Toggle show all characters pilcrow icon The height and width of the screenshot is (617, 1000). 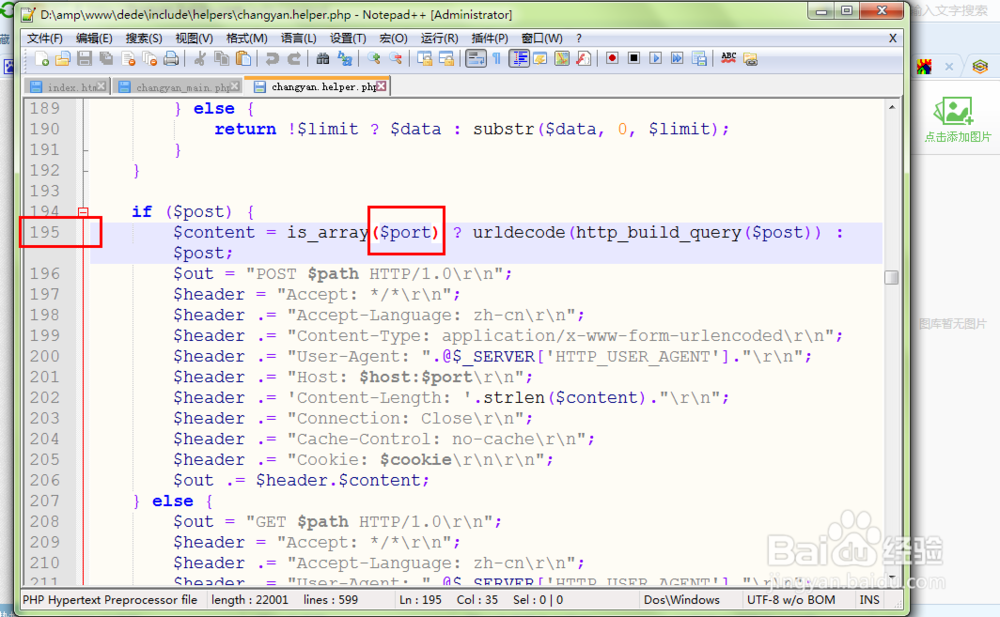pos(497,59)
